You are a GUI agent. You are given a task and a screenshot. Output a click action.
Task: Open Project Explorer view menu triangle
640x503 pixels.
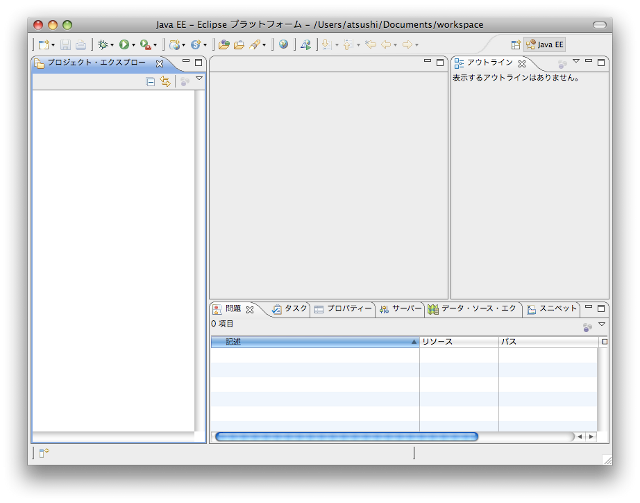click(x=199, y=79)
